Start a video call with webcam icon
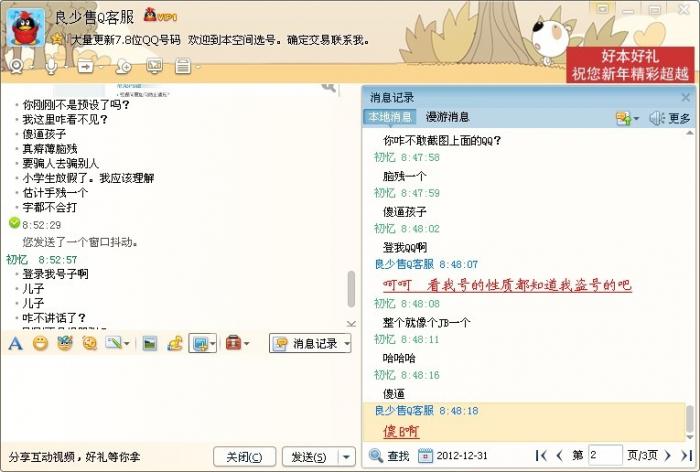700x472 pixels. (17, 67)
